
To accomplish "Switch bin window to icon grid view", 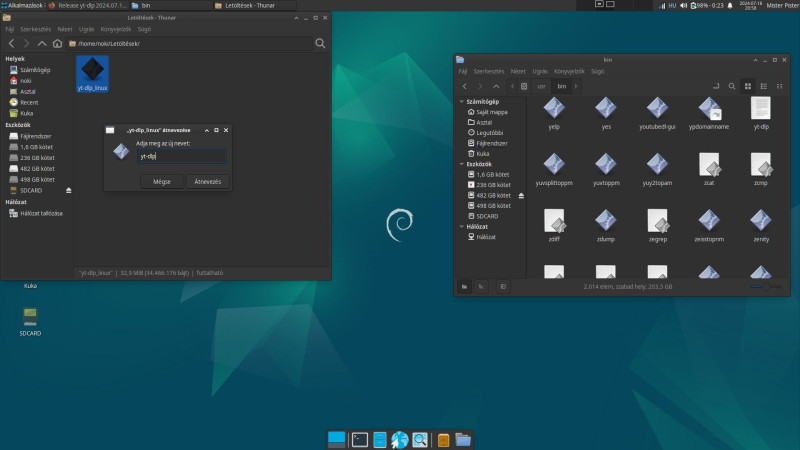I will [750, 86].
